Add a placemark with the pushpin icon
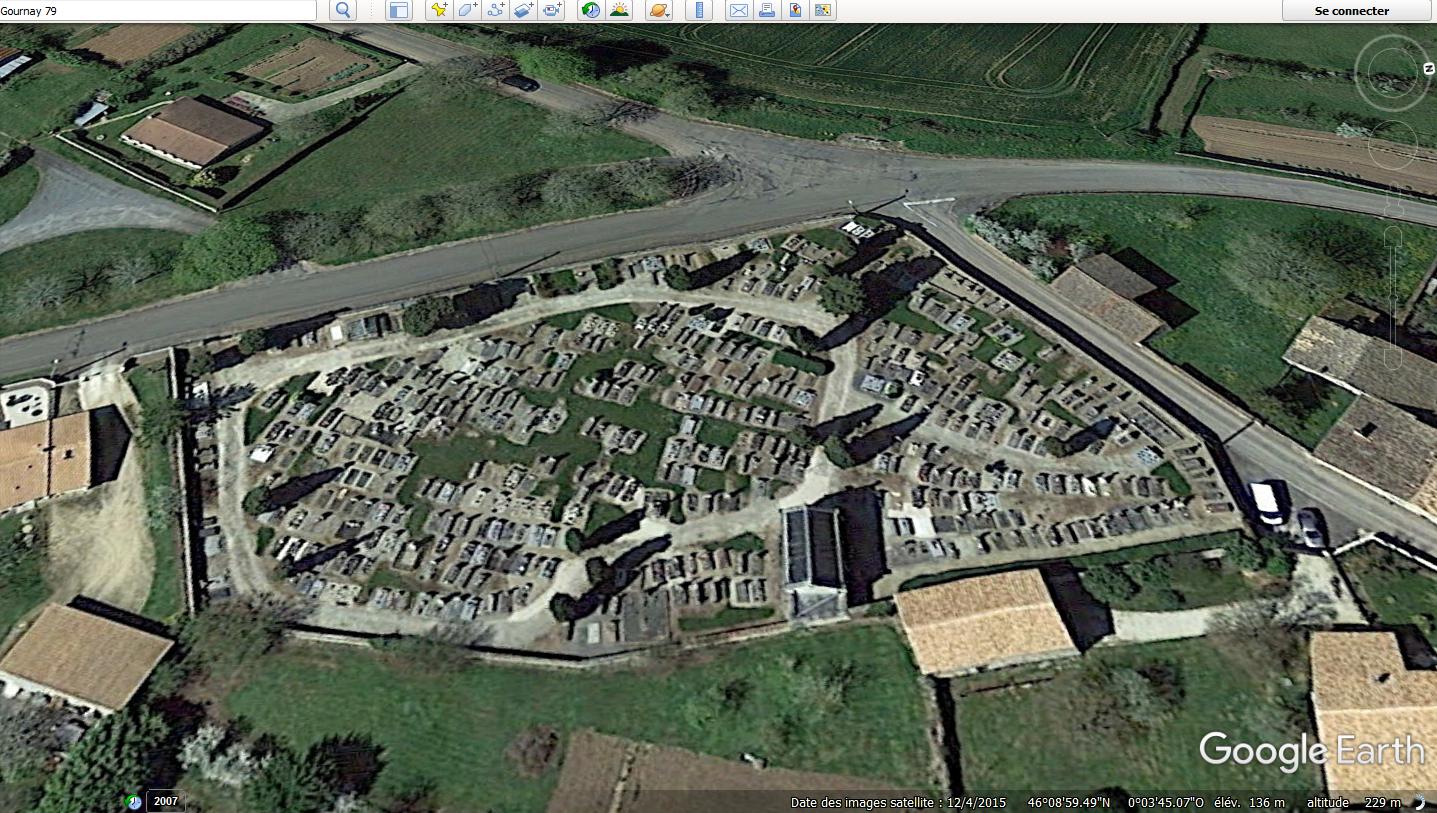 pyautogui.click(x=439, y=11)
